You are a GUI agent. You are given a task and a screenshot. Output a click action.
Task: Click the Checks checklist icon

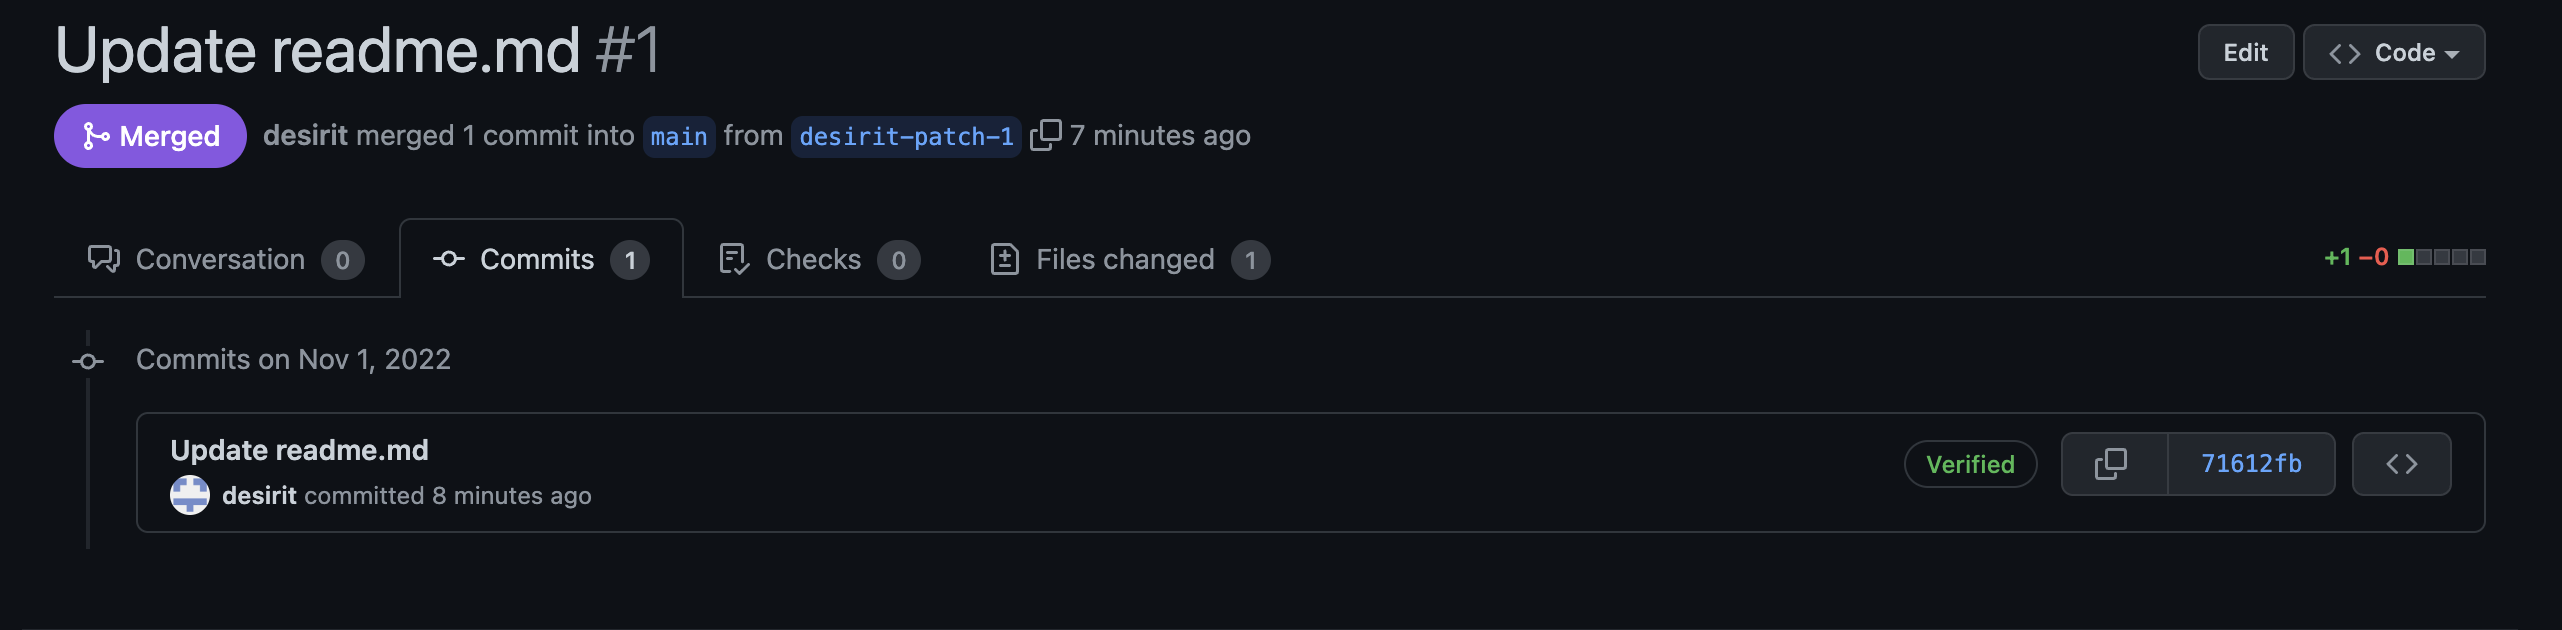tap(734, 259)
